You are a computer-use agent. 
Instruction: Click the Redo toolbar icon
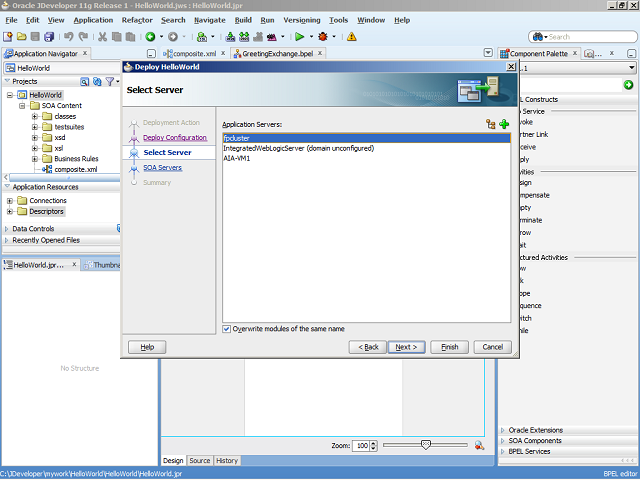click(x=83, y=37)
